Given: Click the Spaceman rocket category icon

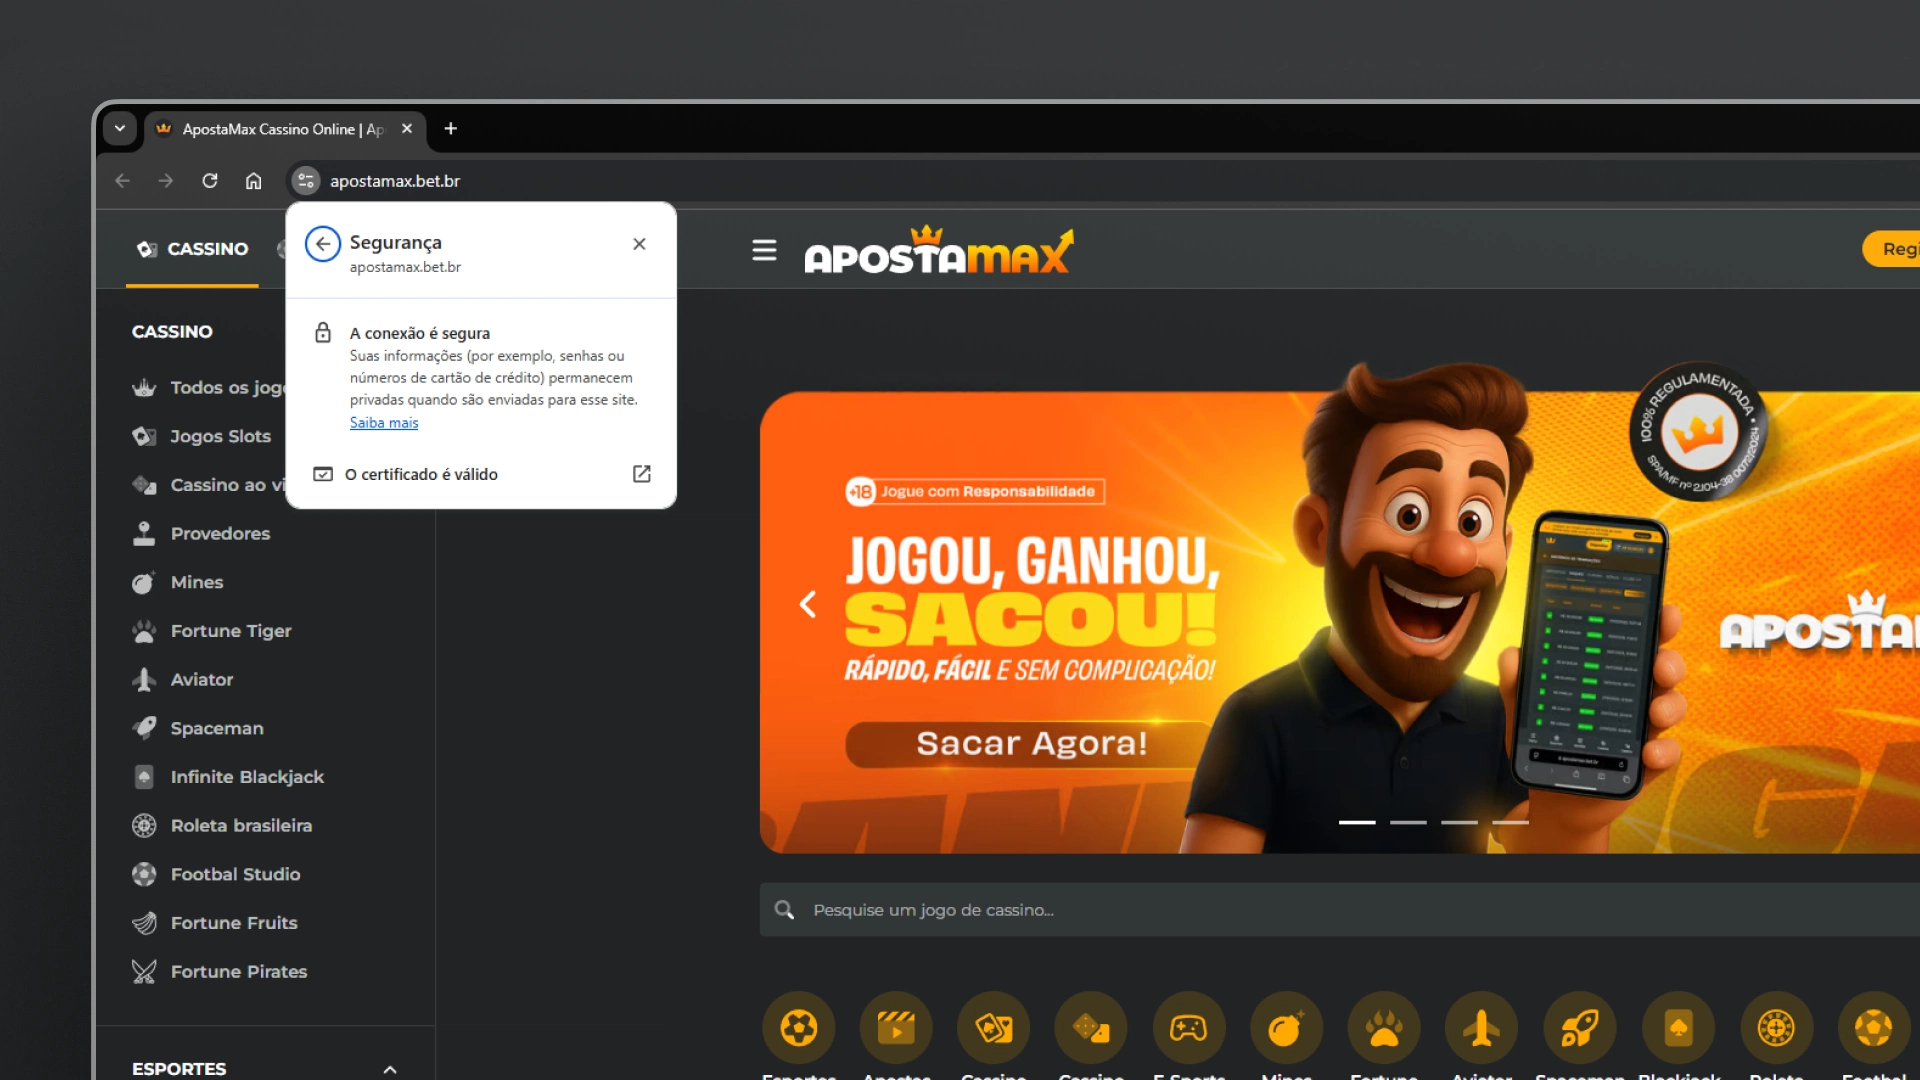Looking at the screenshot, I should pyautogui.click(x=1579, y=1028).
